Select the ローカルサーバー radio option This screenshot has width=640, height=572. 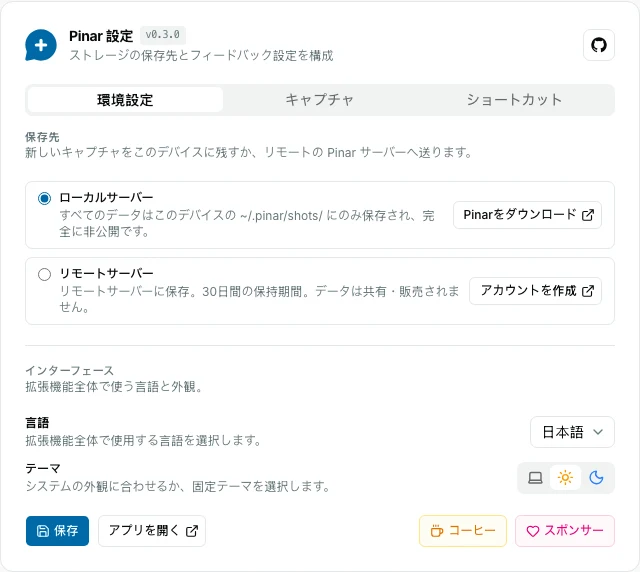tap(44, 198)
